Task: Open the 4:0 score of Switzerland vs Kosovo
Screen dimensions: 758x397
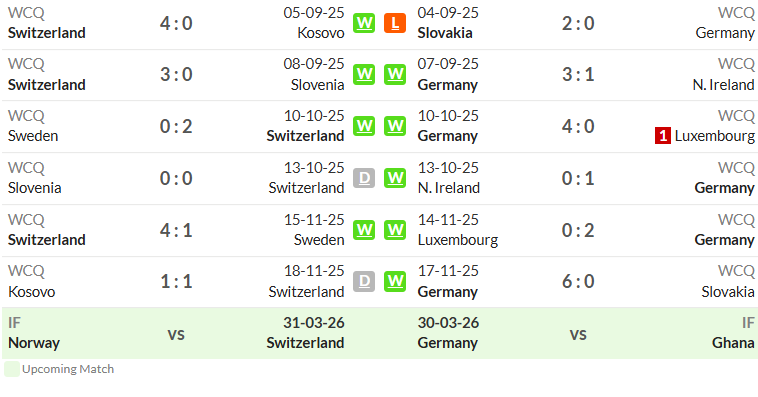Action: [176, 23]
